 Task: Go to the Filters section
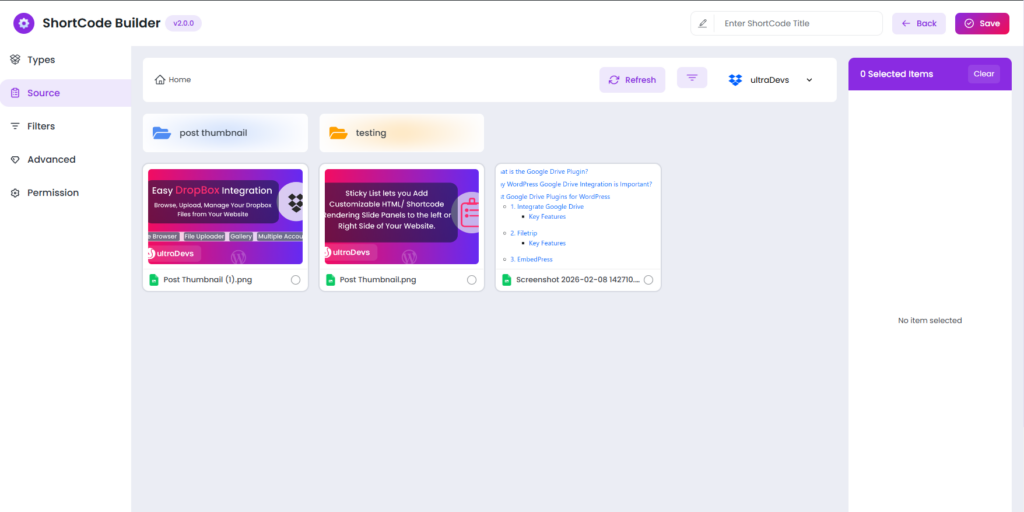[65, 126]
